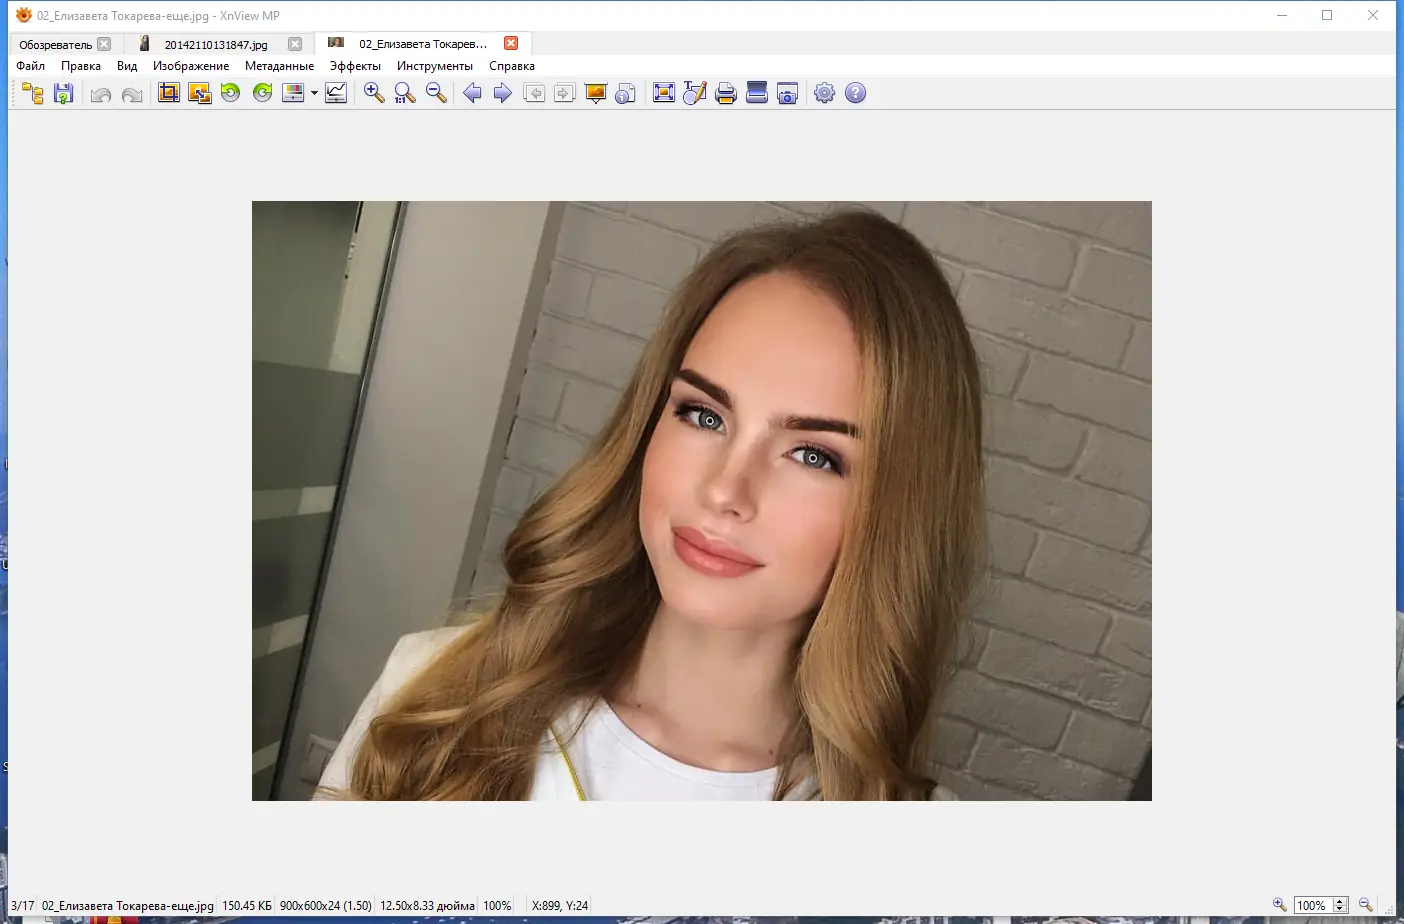Open the Эффекты menu
Viewport: 1404px width, 924px height.
(x=355, y=66)
